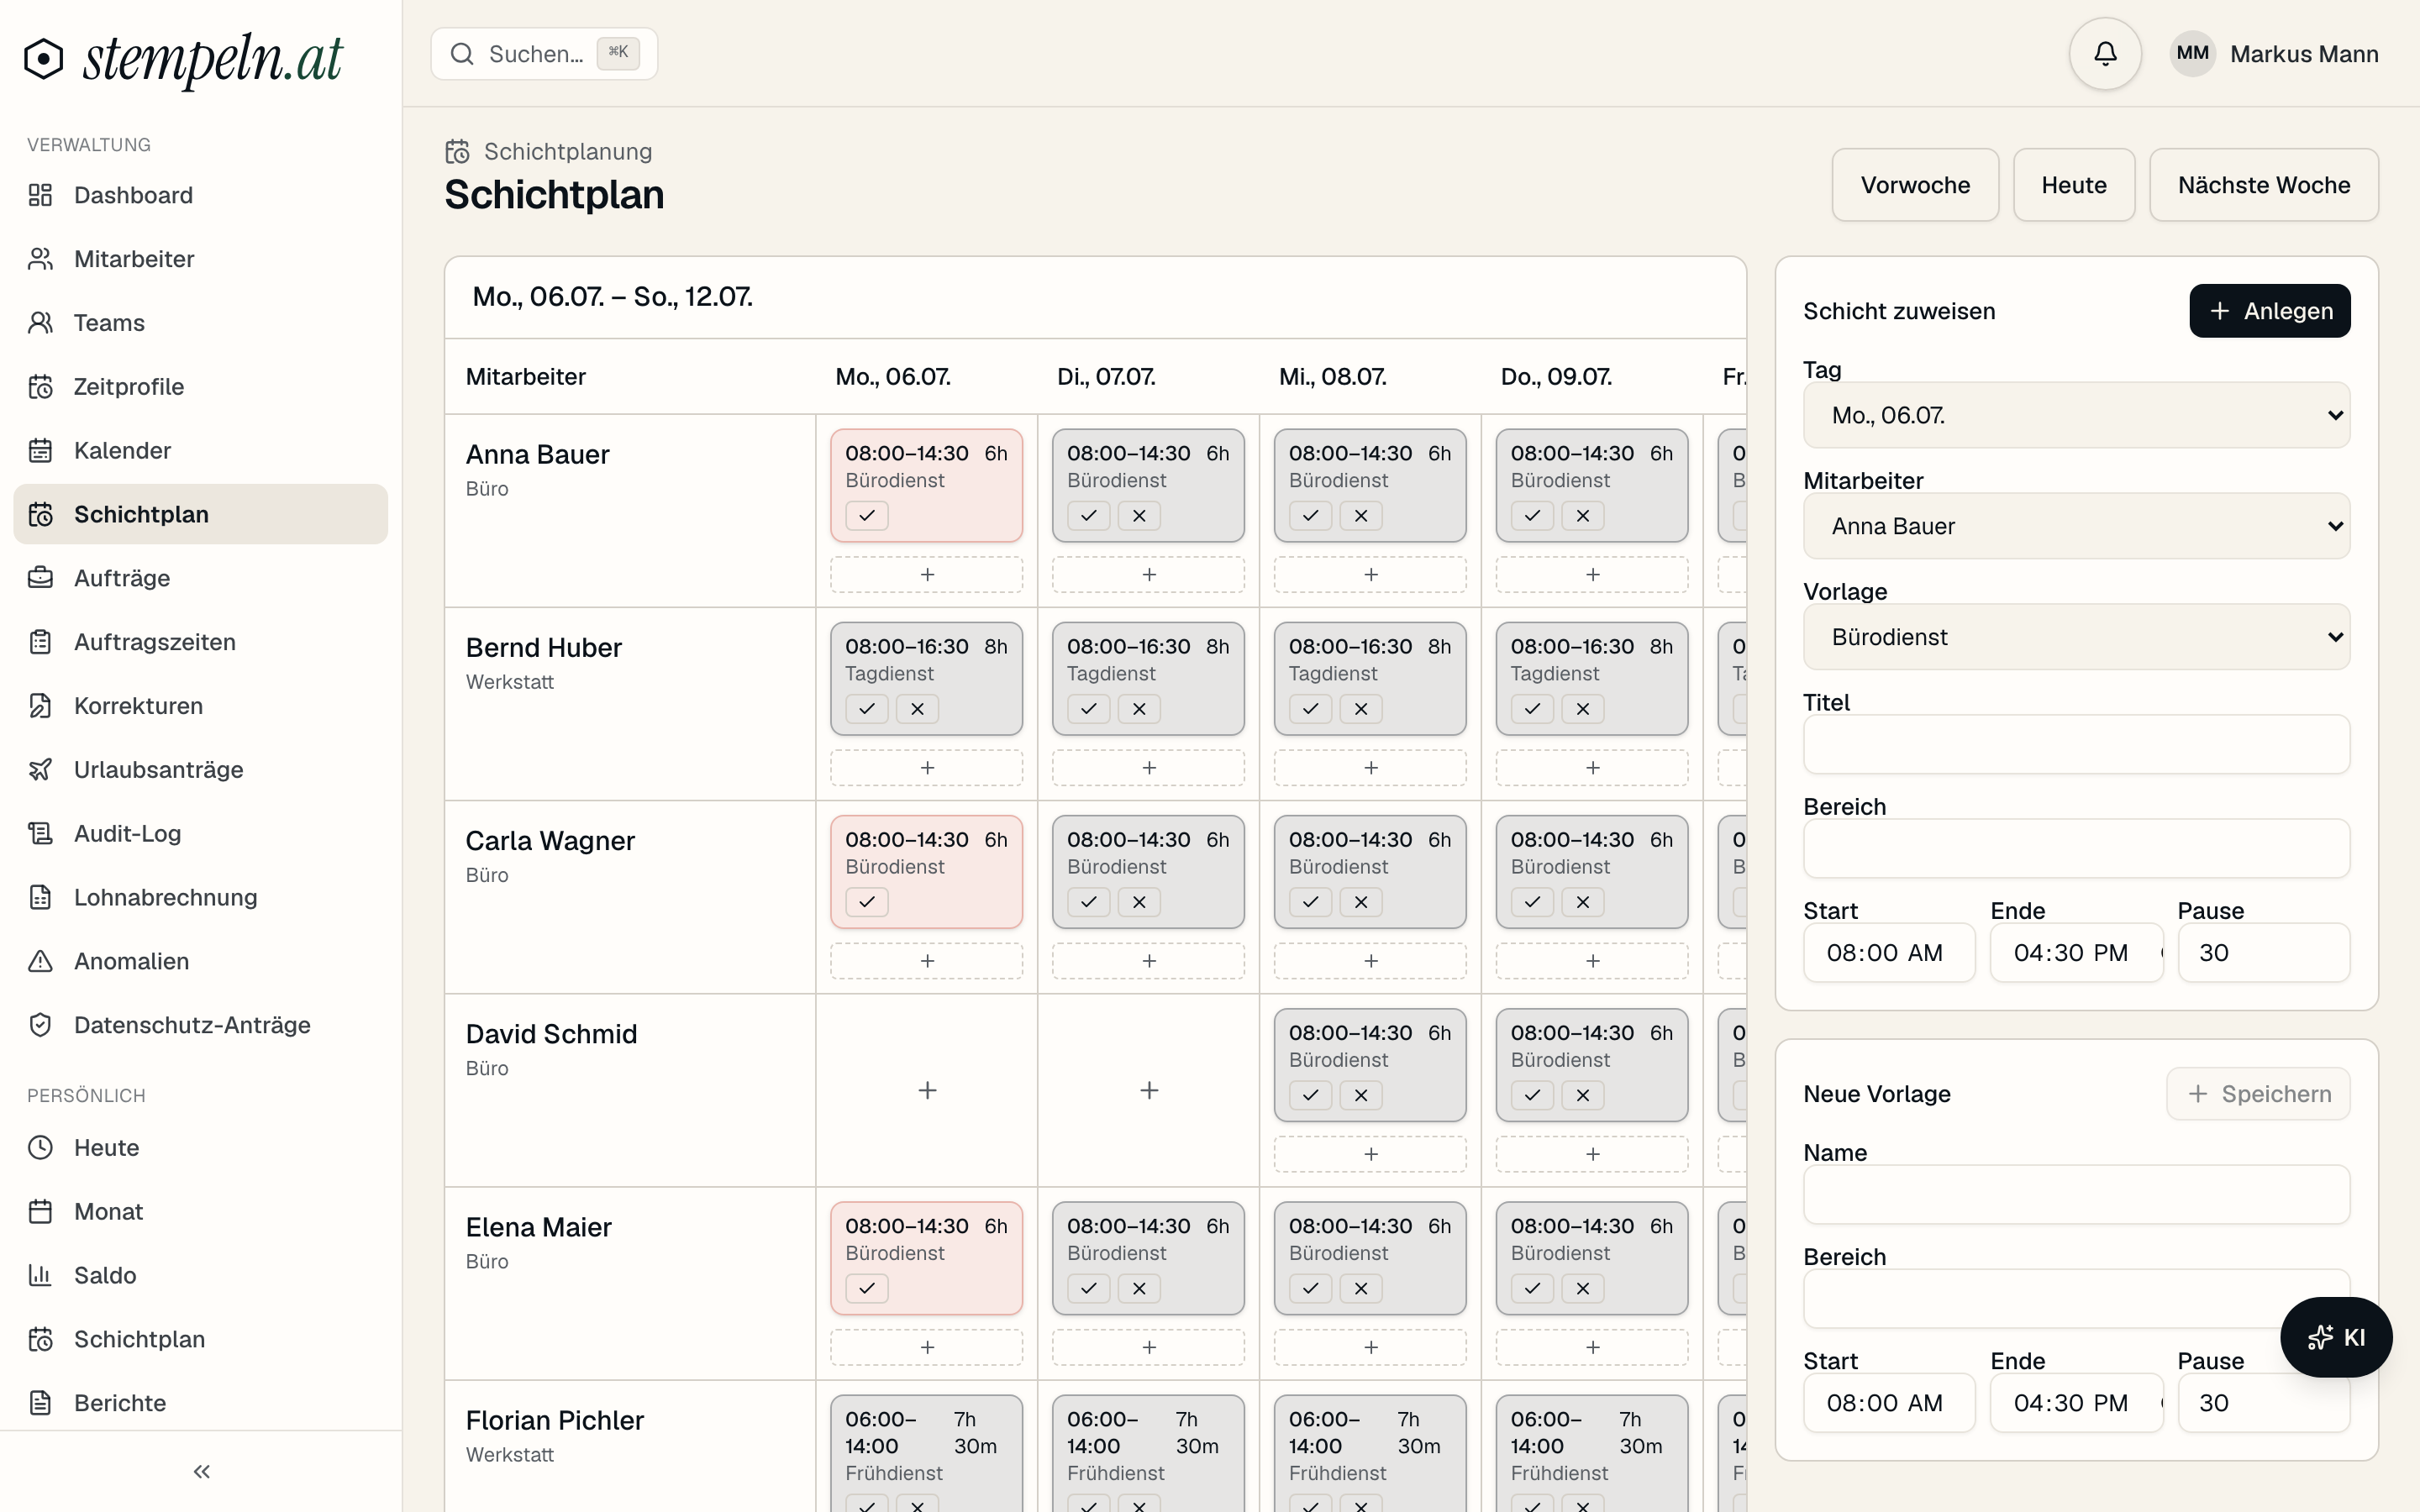The image size is (2420, 1512).
Task: Open personal Schichtplan under Persönlich
Action: pyautogui.click(x=200, y=1340)
